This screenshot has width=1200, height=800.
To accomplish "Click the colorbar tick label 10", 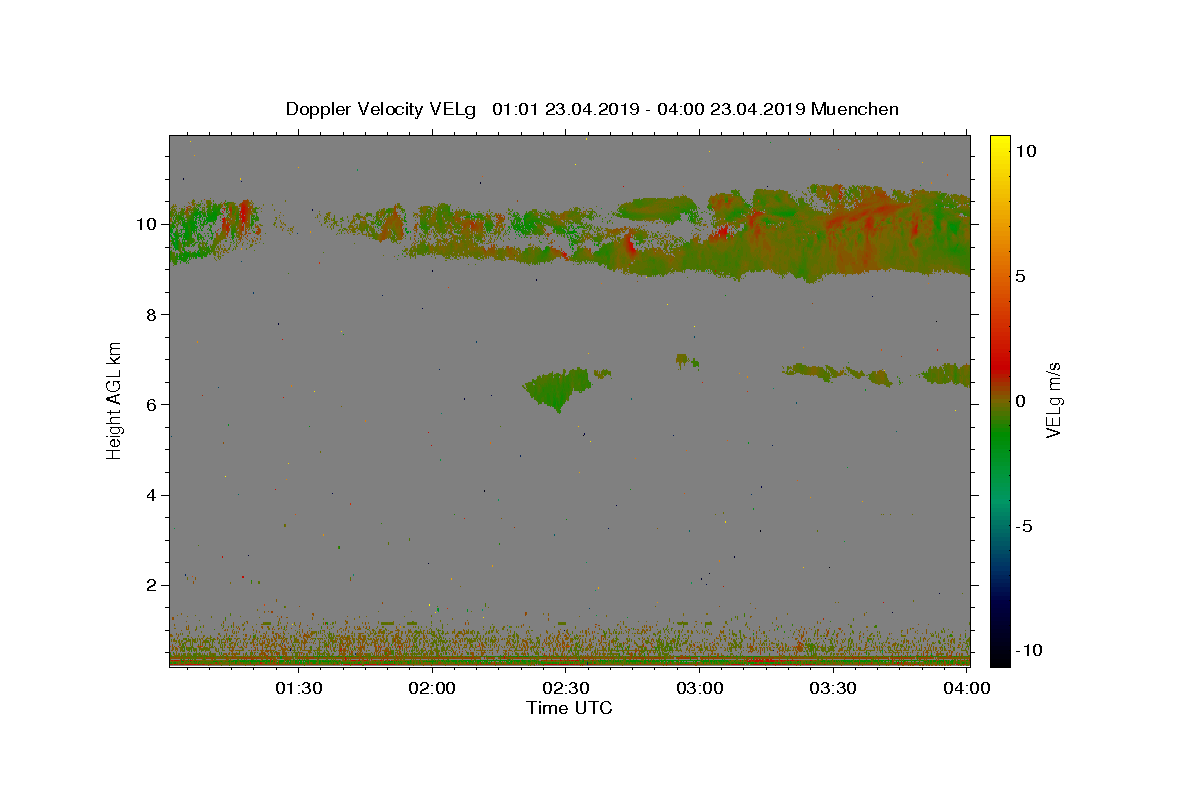I will point(1026,150).
